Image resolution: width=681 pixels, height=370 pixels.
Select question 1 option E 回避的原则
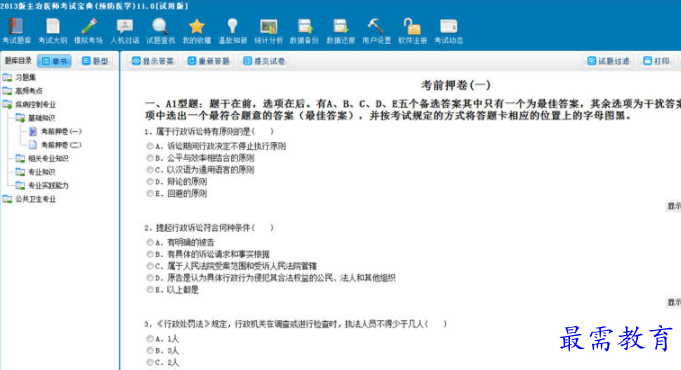[150, 194]
